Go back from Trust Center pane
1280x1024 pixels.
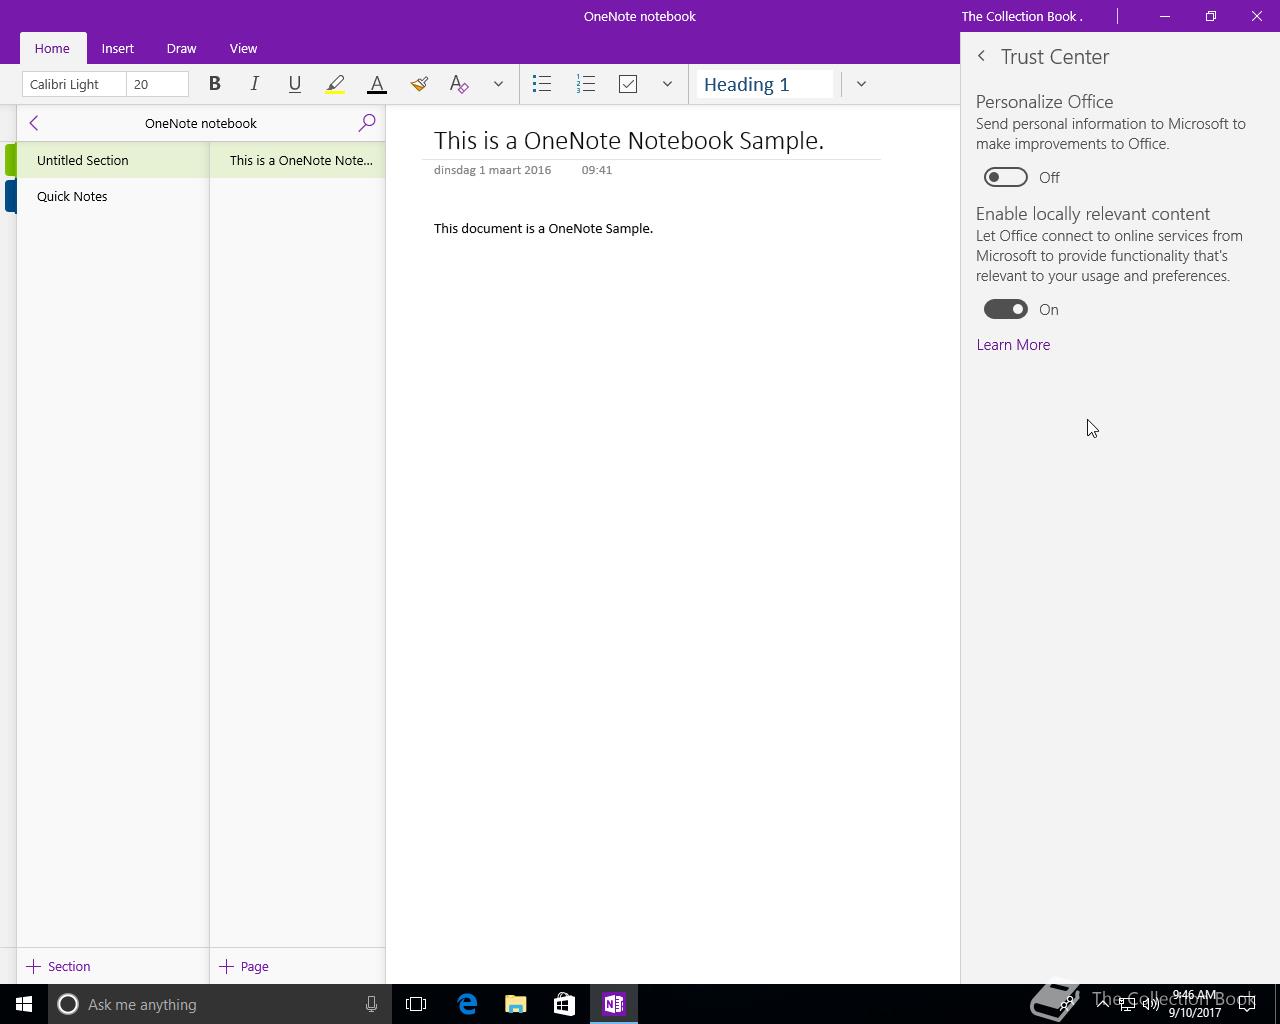[981, 57]
